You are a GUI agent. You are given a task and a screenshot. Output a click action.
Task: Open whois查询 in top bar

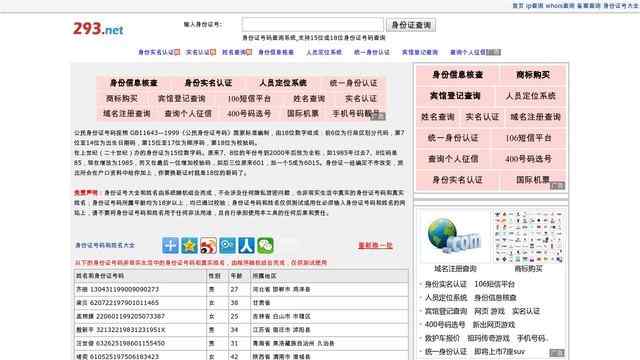click(x=560, y=6)
